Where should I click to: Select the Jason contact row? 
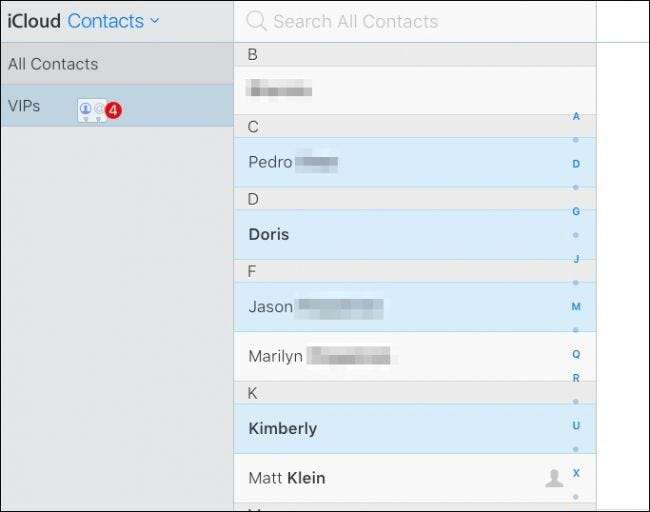click(x=400, y=307)
